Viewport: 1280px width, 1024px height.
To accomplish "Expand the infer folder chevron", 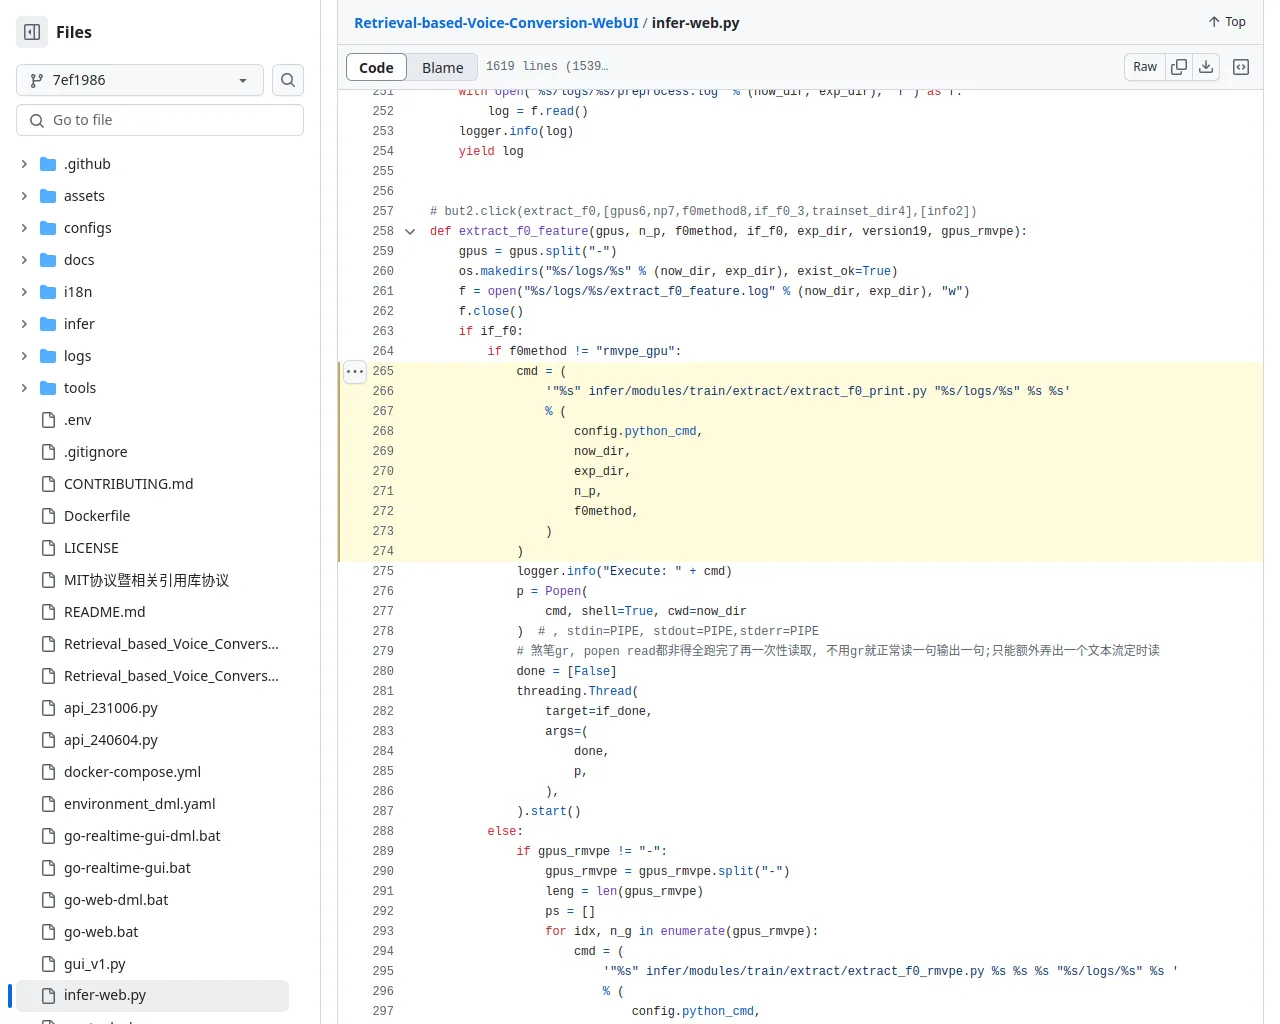I will [24, 324].
